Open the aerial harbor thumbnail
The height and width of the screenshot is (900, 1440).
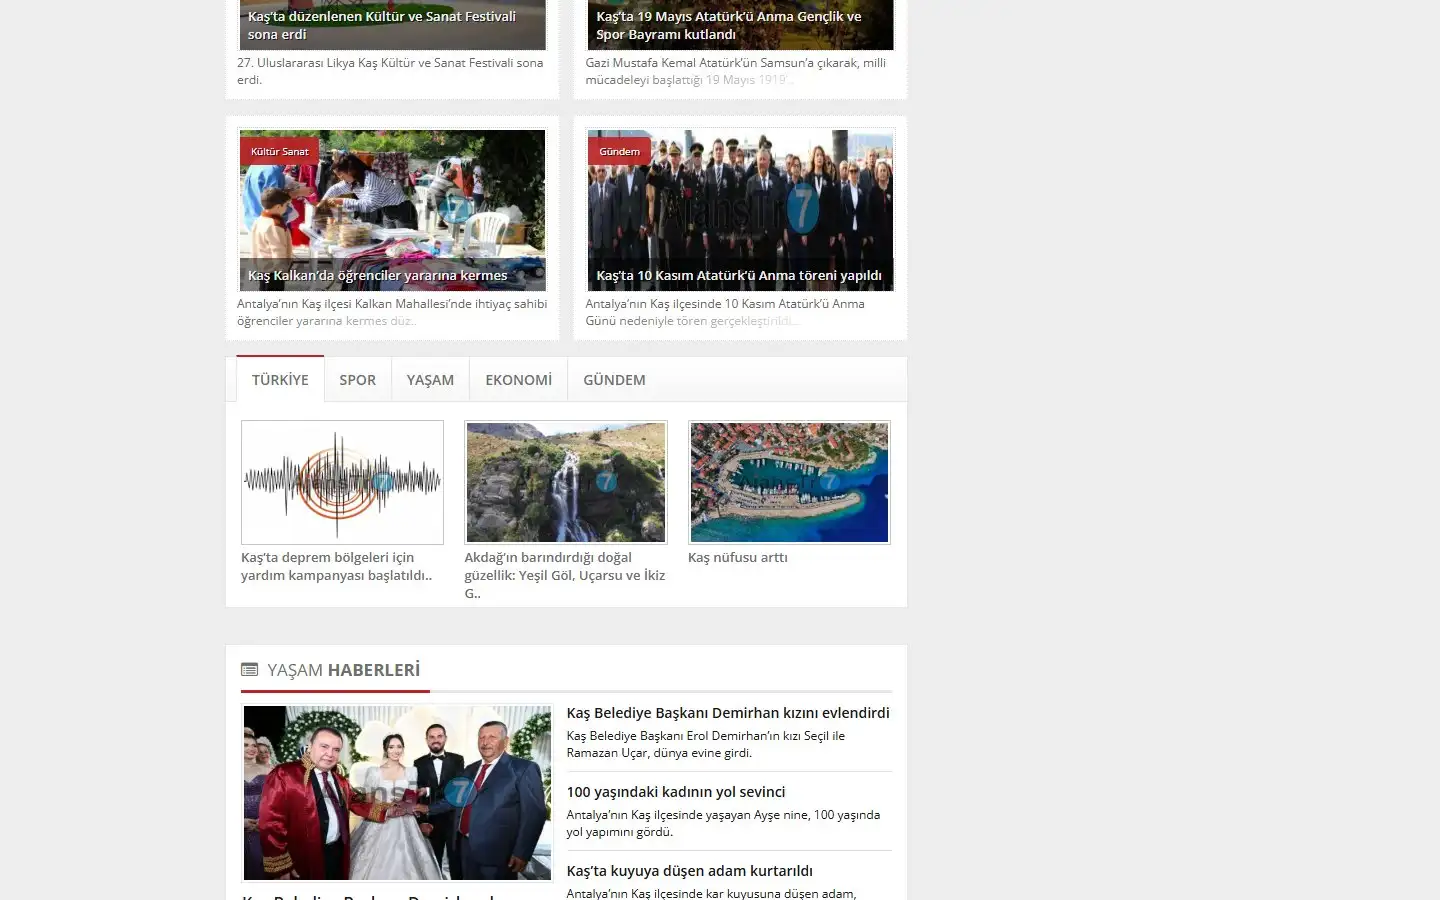[789, 482]
